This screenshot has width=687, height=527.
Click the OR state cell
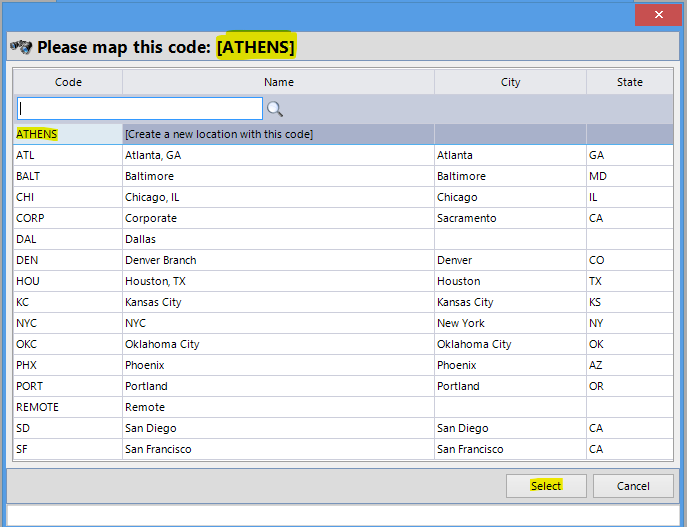click(630, 386)
